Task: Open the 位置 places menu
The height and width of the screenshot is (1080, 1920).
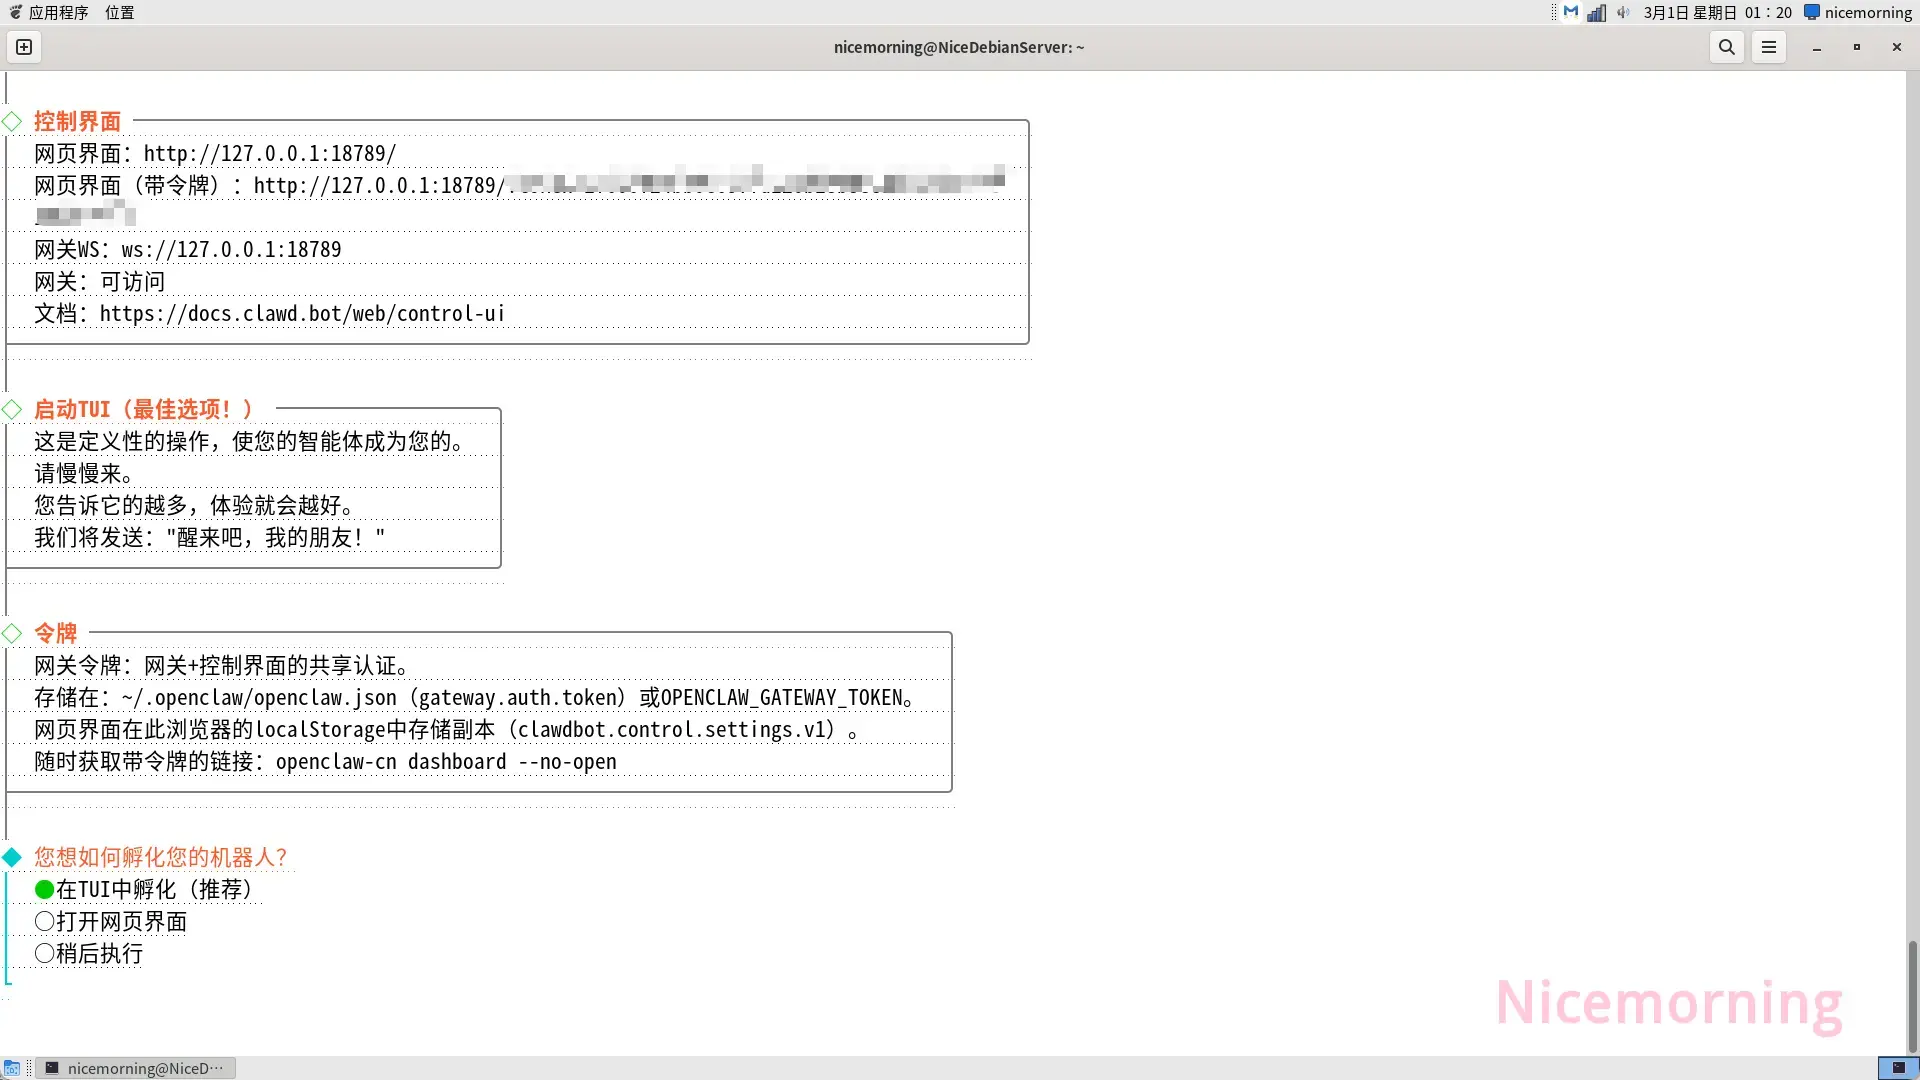Action: click(119, 13)
